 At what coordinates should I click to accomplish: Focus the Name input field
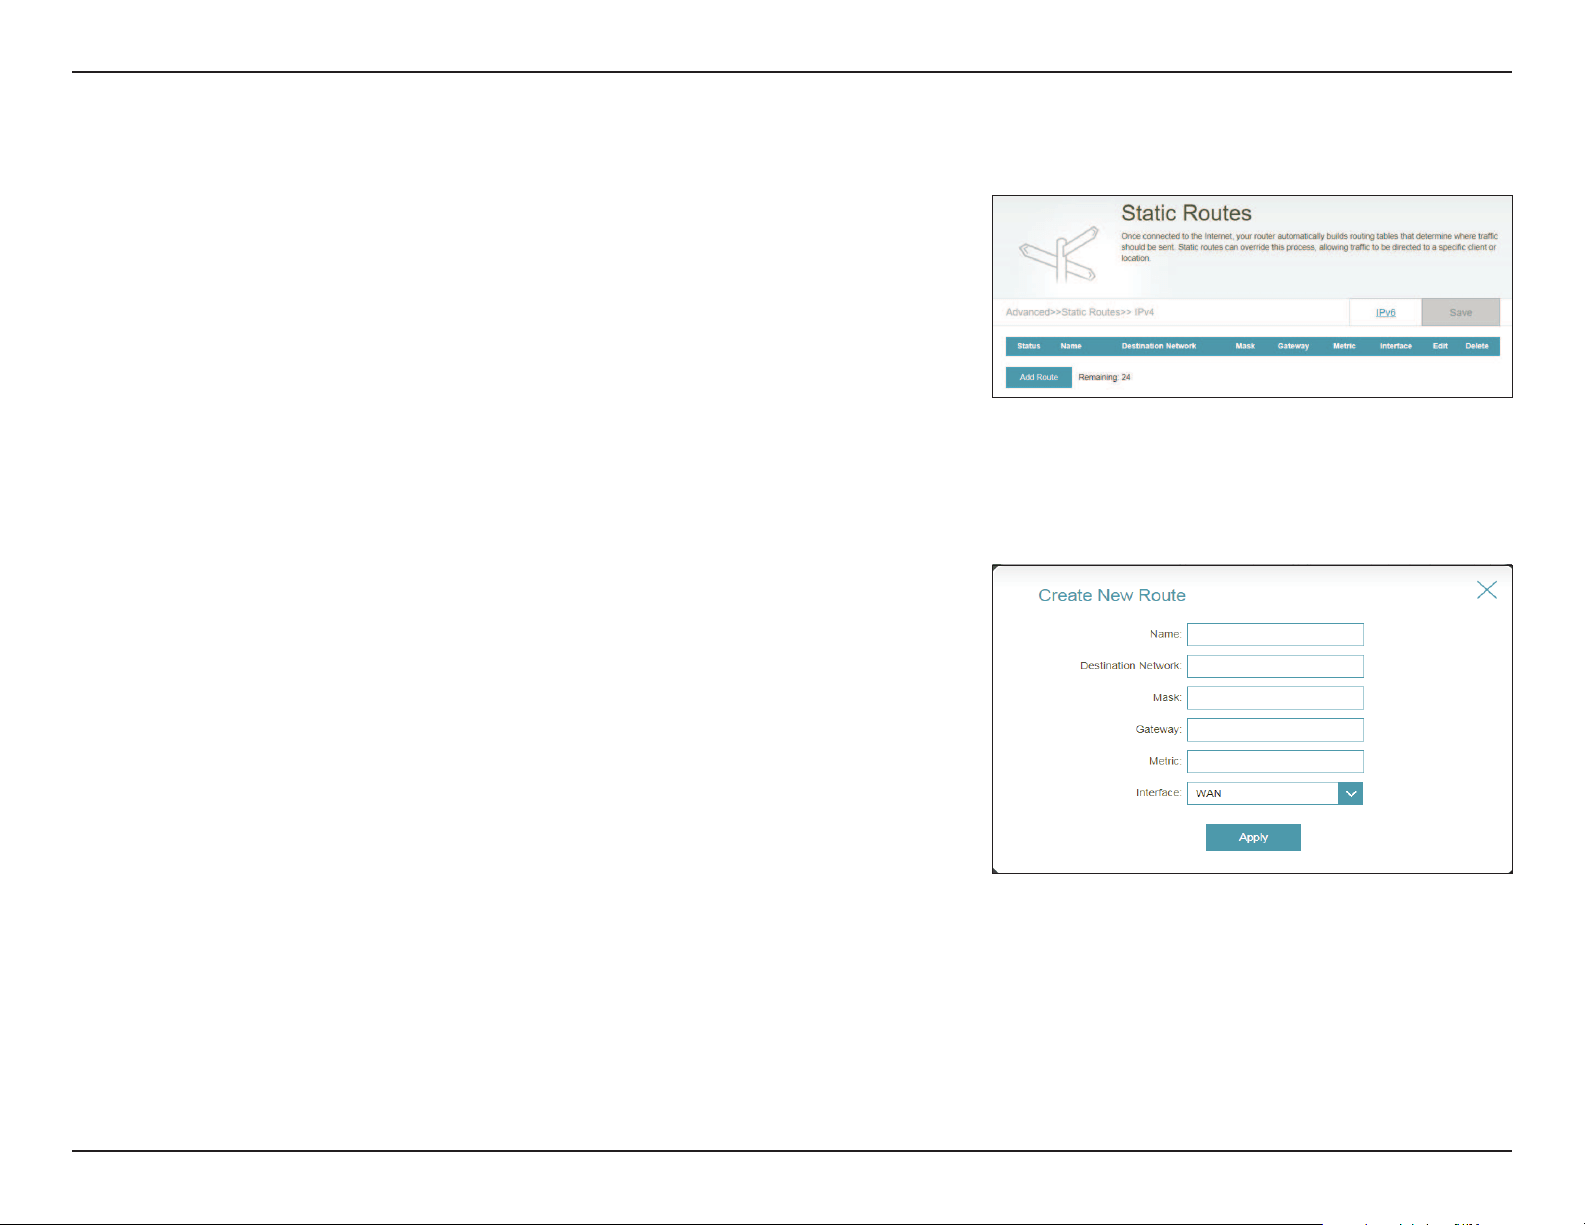coord(1275,634)
